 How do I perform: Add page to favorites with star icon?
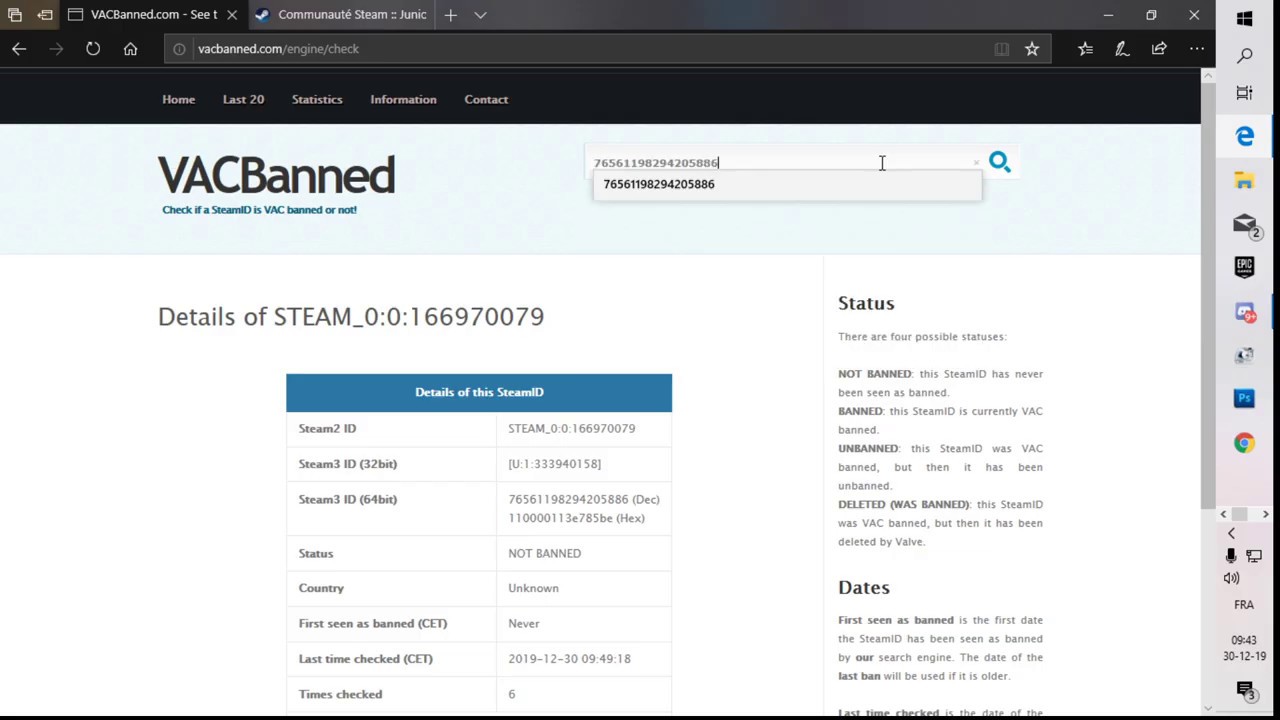1032,48
